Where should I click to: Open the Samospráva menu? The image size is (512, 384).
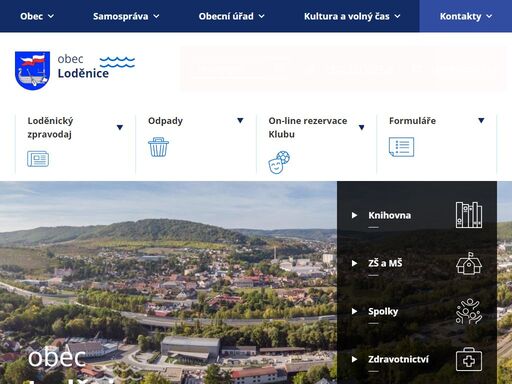tap(126, 16)
